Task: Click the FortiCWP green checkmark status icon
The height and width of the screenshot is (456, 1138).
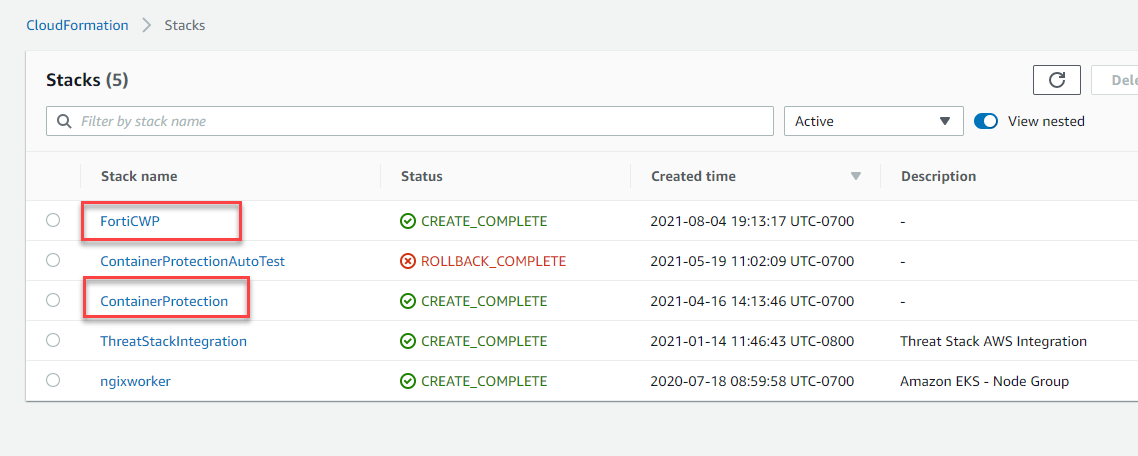Action: pos(408,221)
